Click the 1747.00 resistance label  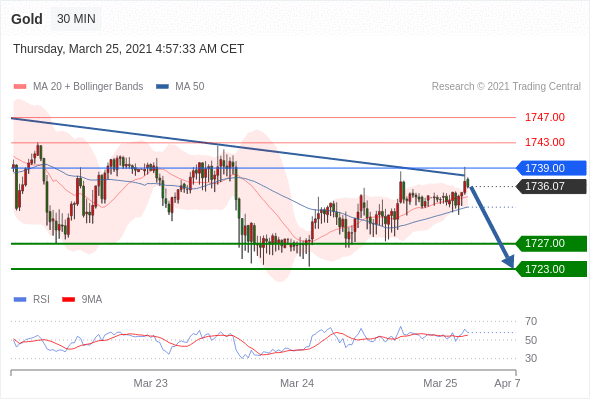coord(545,117)
